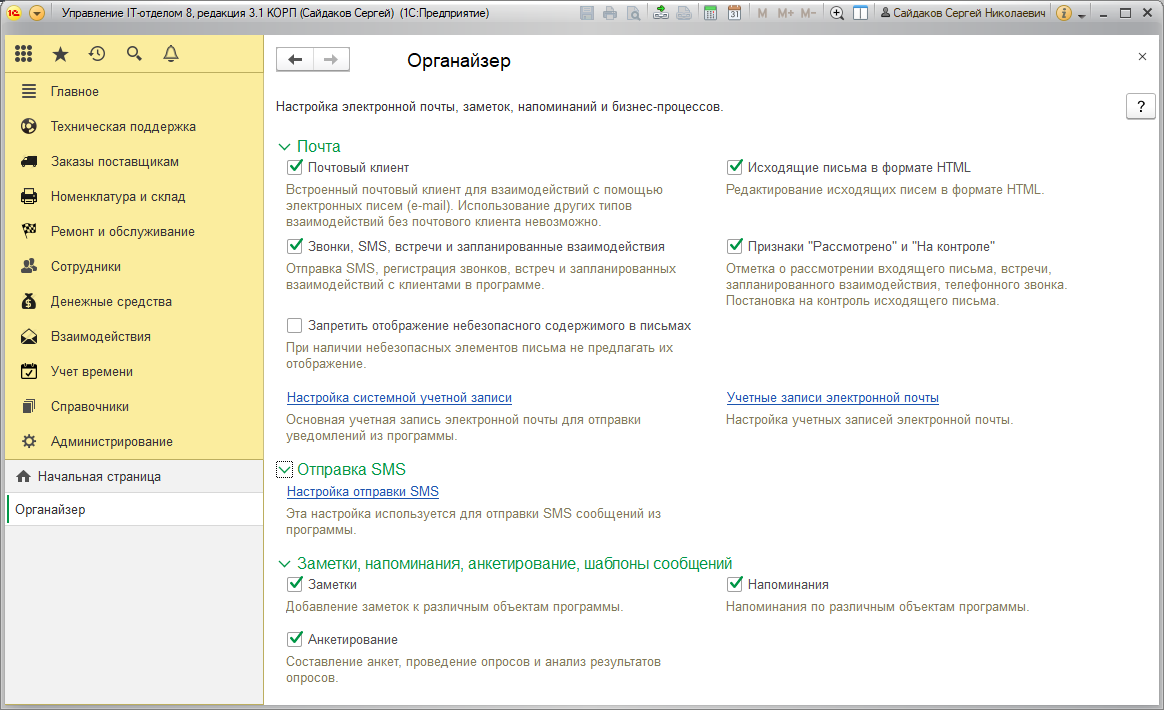Collapse the Почта group
This screenshot has height=710, width=1164.
point(284,147)
